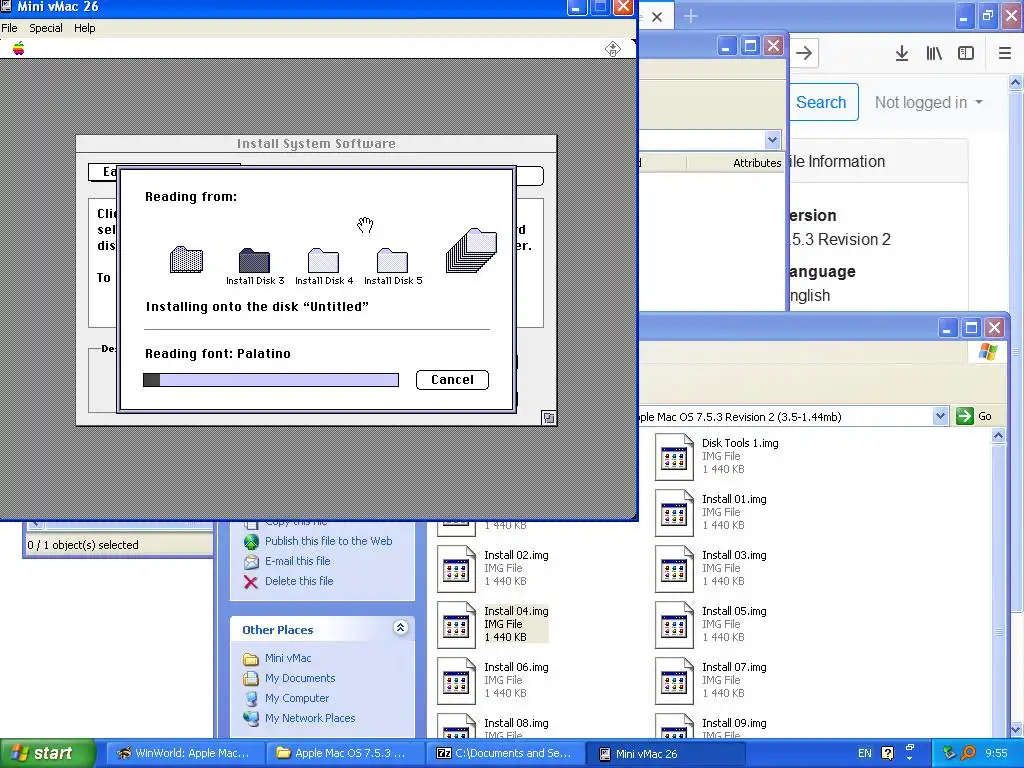
Task: Cancel the system software installation
Action: pos(452,380)
